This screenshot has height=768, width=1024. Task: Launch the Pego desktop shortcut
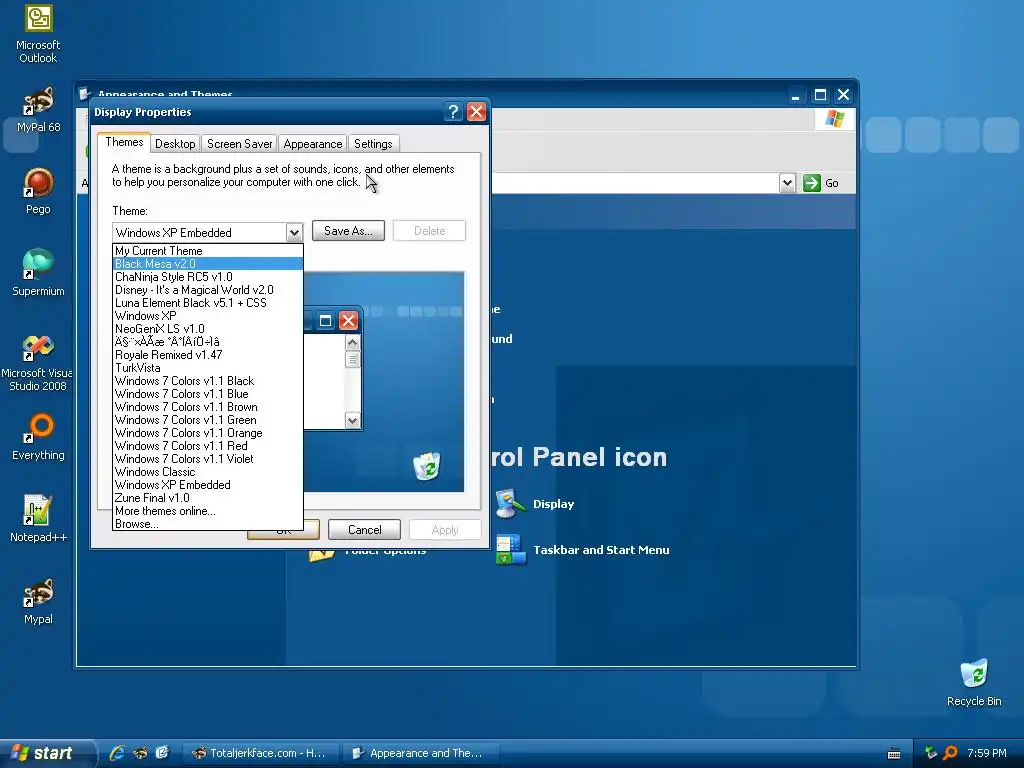pos(38,191)
